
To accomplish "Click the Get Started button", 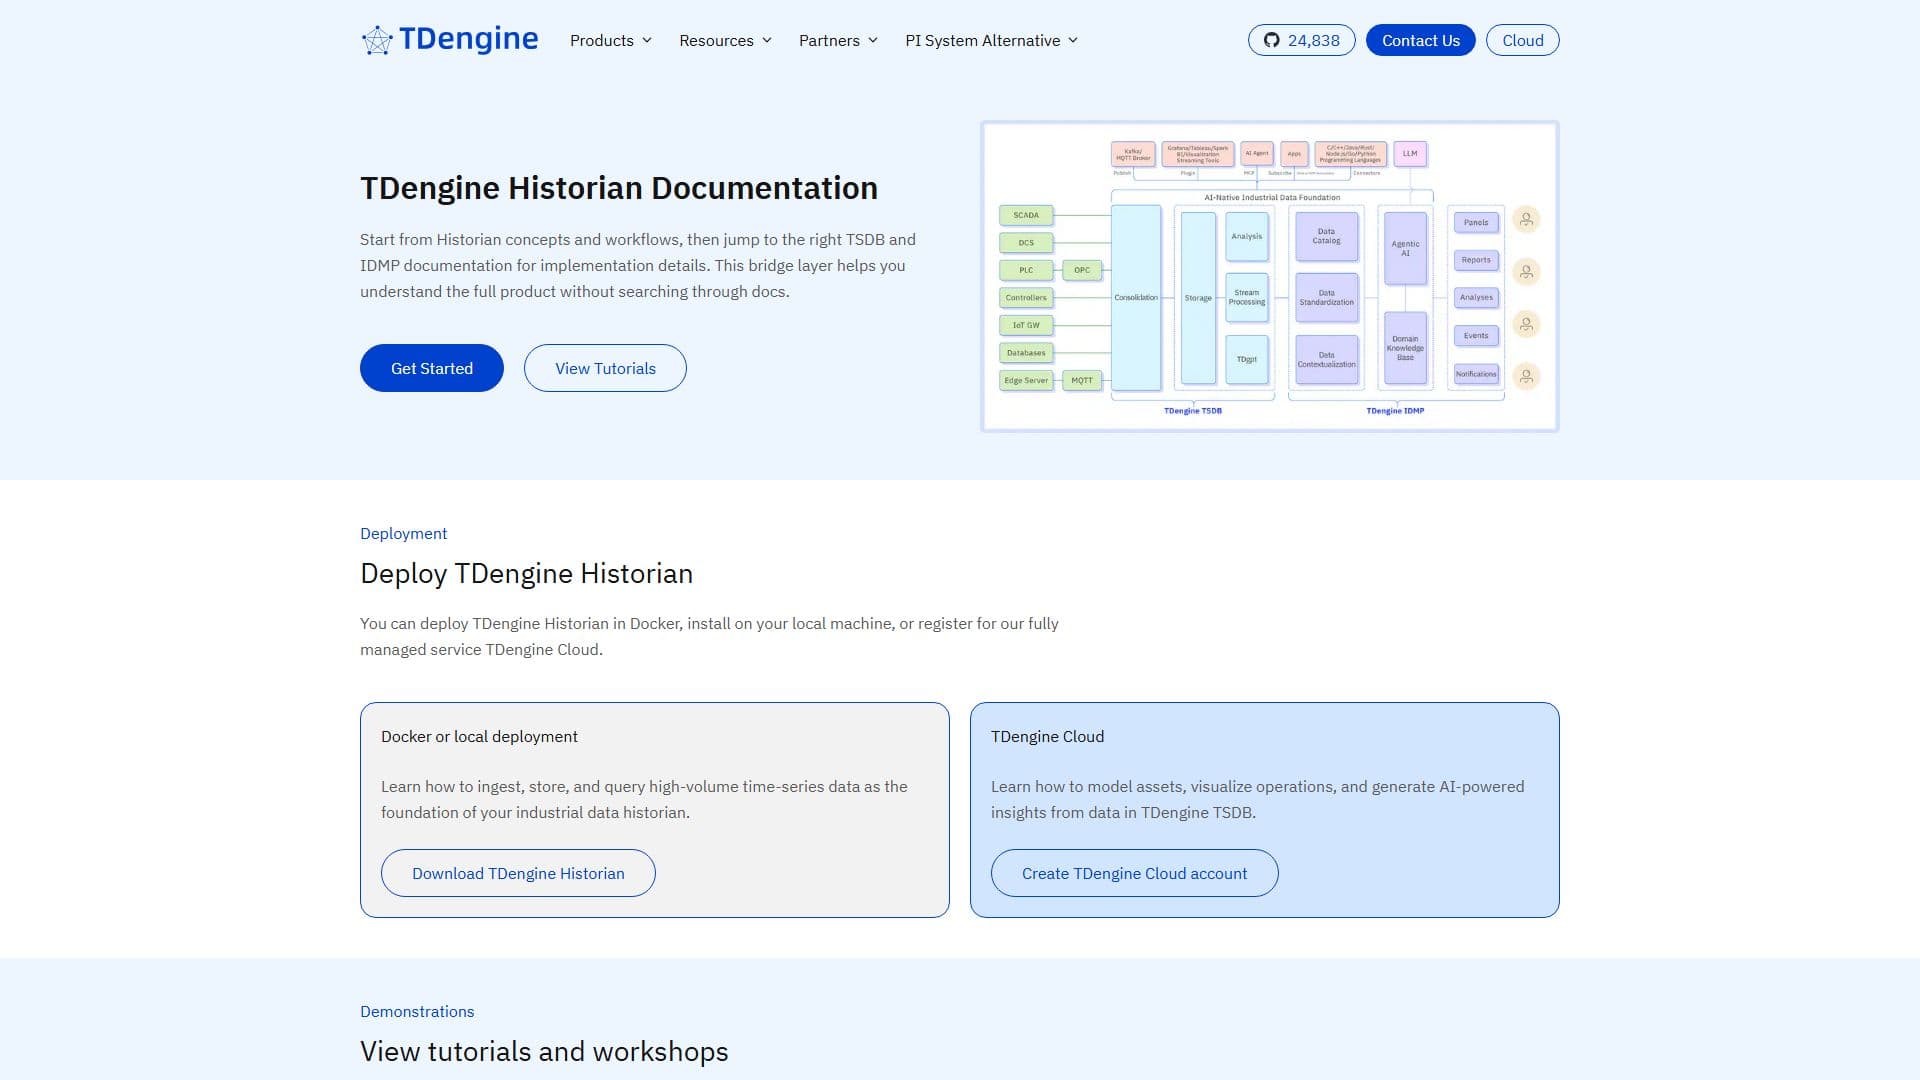I will (x=432, y=368).
